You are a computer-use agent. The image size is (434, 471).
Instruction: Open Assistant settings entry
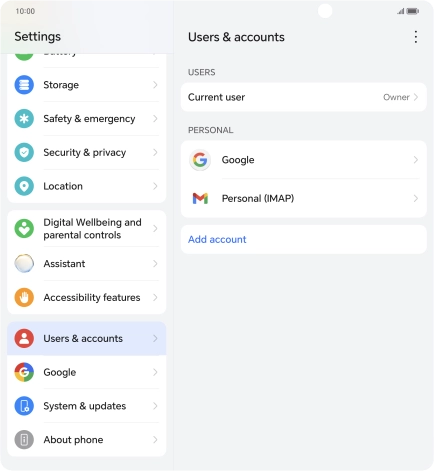tap(87, 264)
